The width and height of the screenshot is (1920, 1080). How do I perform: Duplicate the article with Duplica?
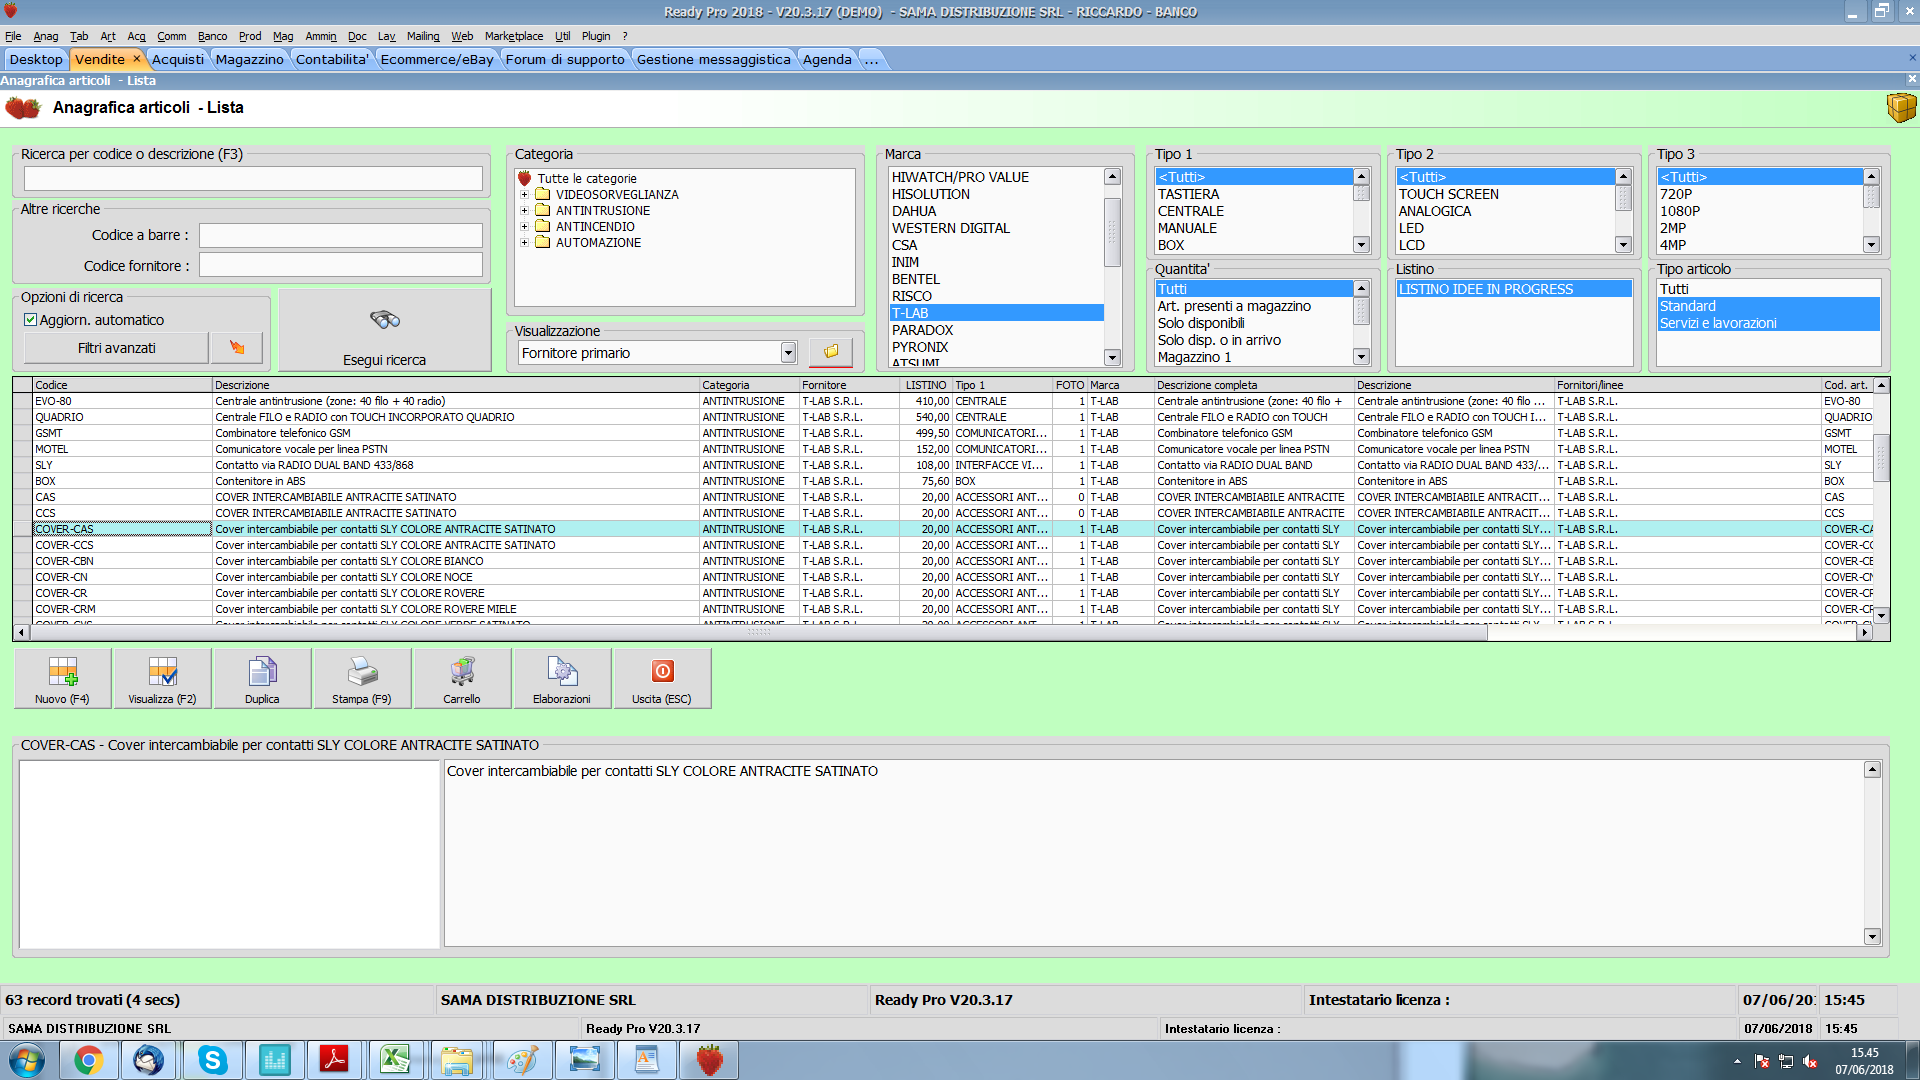tap(262, 679)
